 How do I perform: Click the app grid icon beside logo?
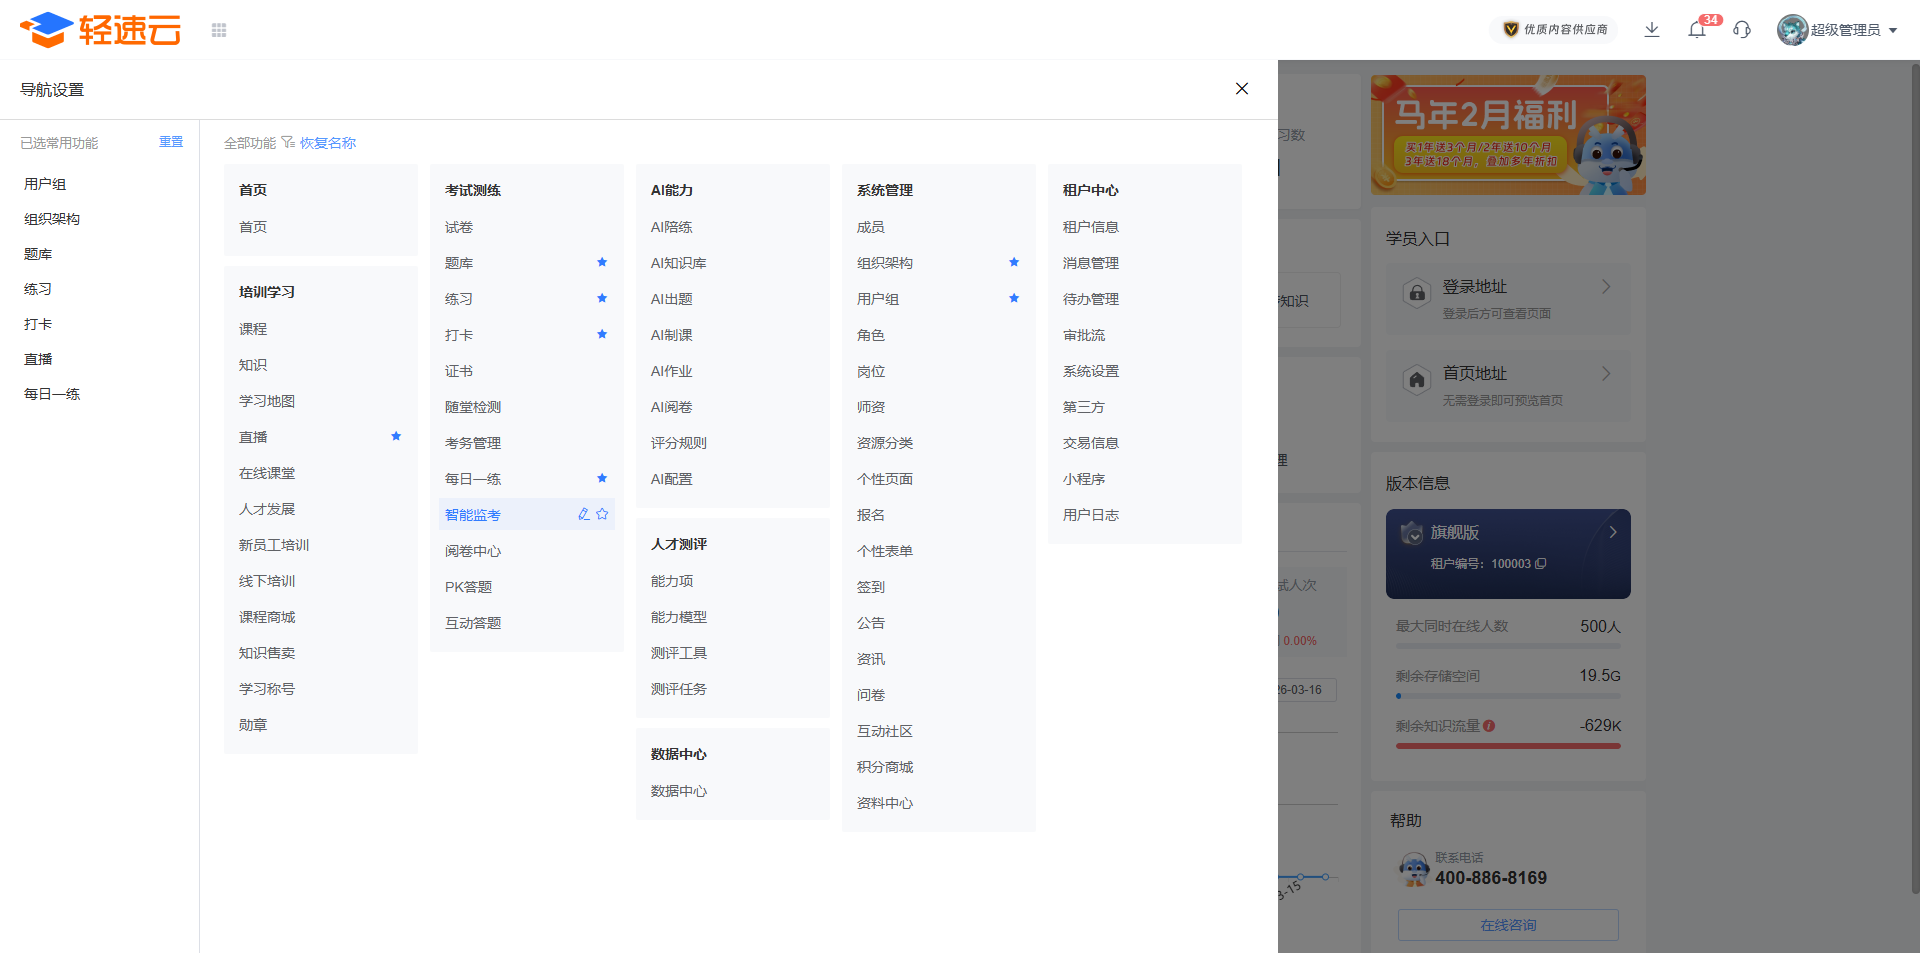coord(219,30)
